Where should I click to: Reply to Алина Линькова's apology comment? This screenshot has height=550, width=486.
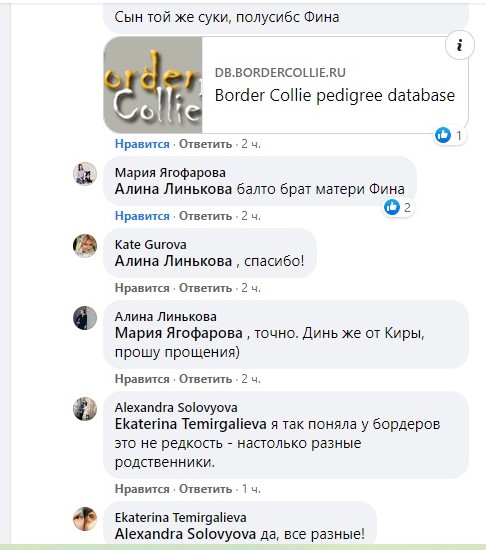(x=205, y=379)
